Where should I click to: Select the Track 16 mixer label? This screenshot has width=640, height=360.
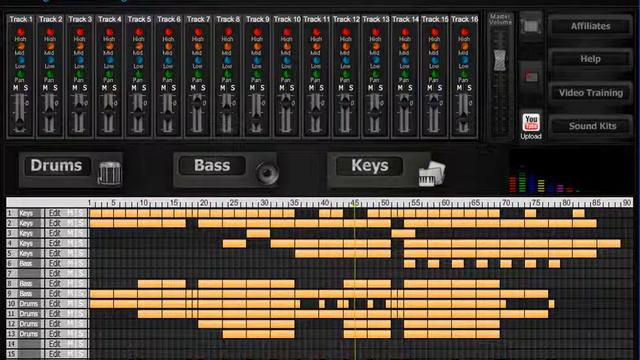pyautogui.click(x=464, y=19)
